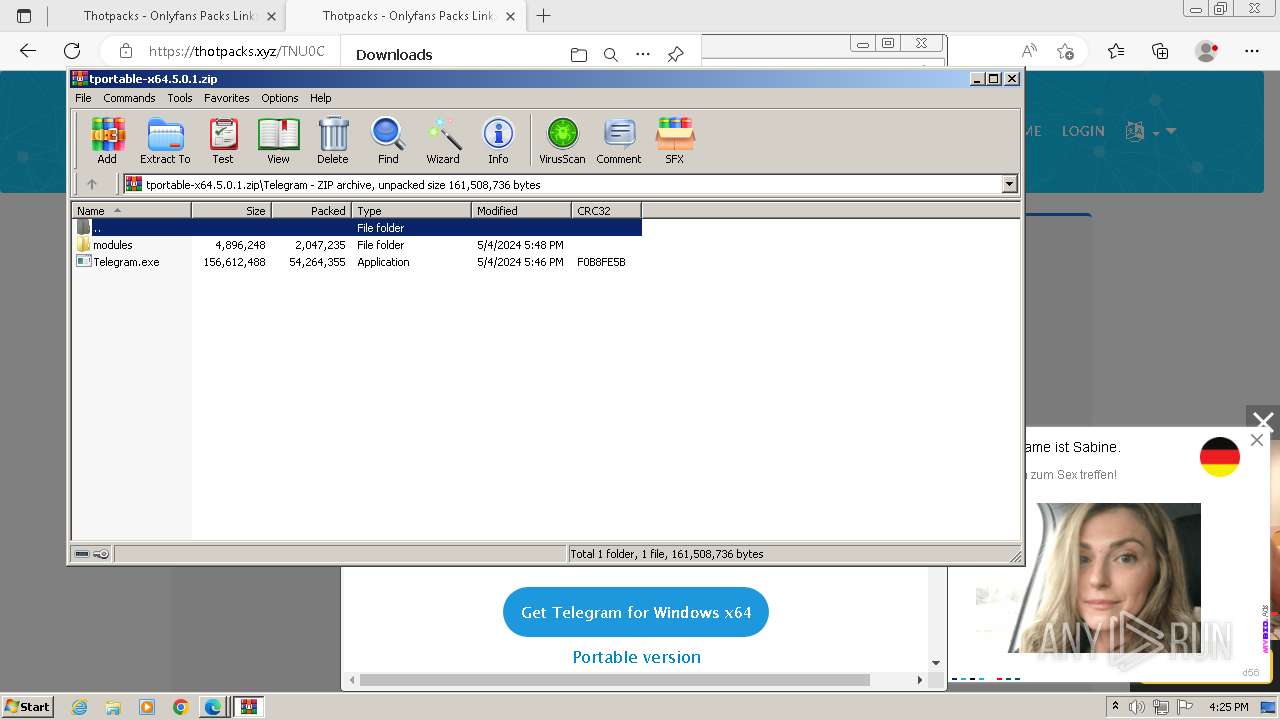1280x720 pixels.
Task: Sort by CRC32 column header
Action: coord(606,210)
